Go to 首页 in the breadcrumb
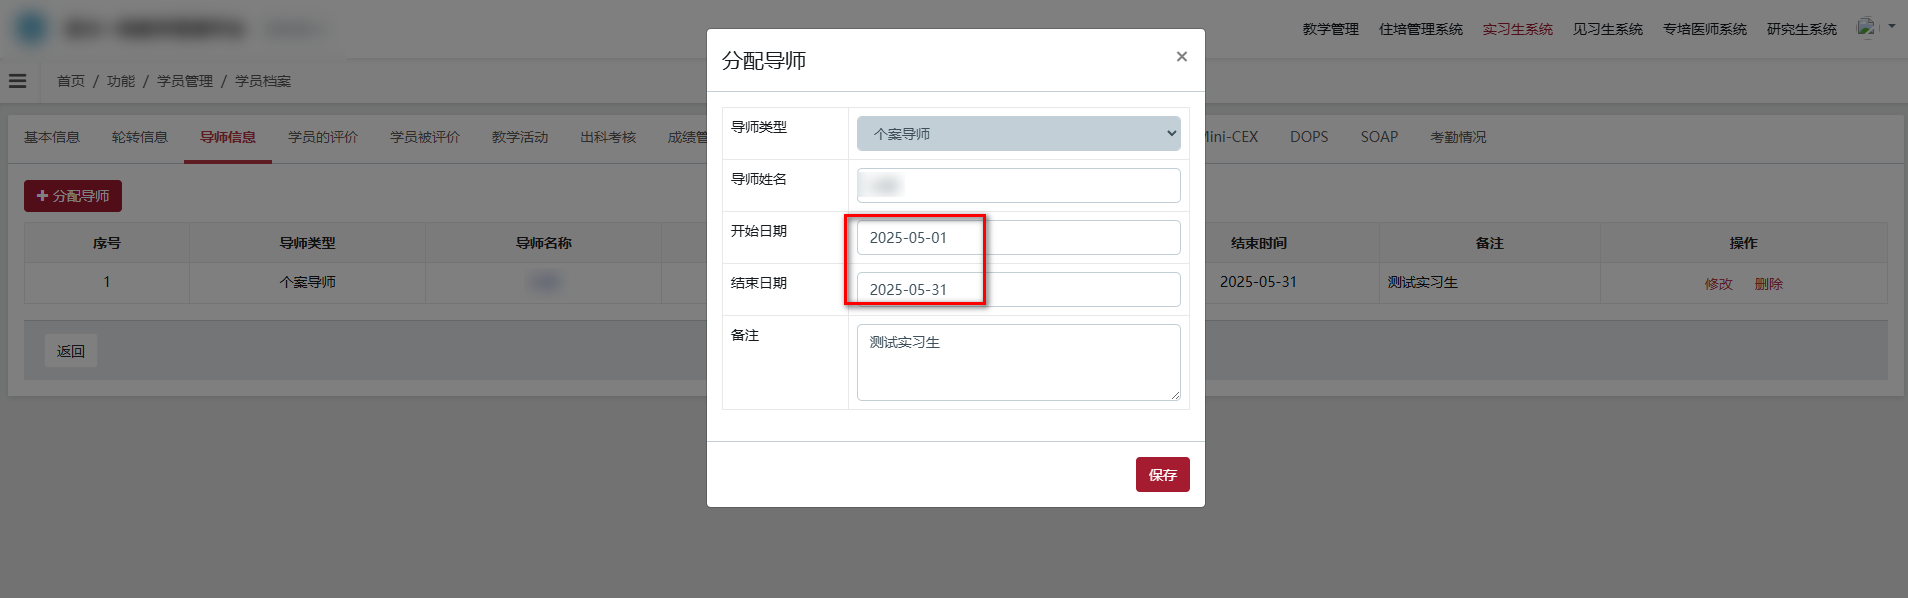 coord(71,81)
